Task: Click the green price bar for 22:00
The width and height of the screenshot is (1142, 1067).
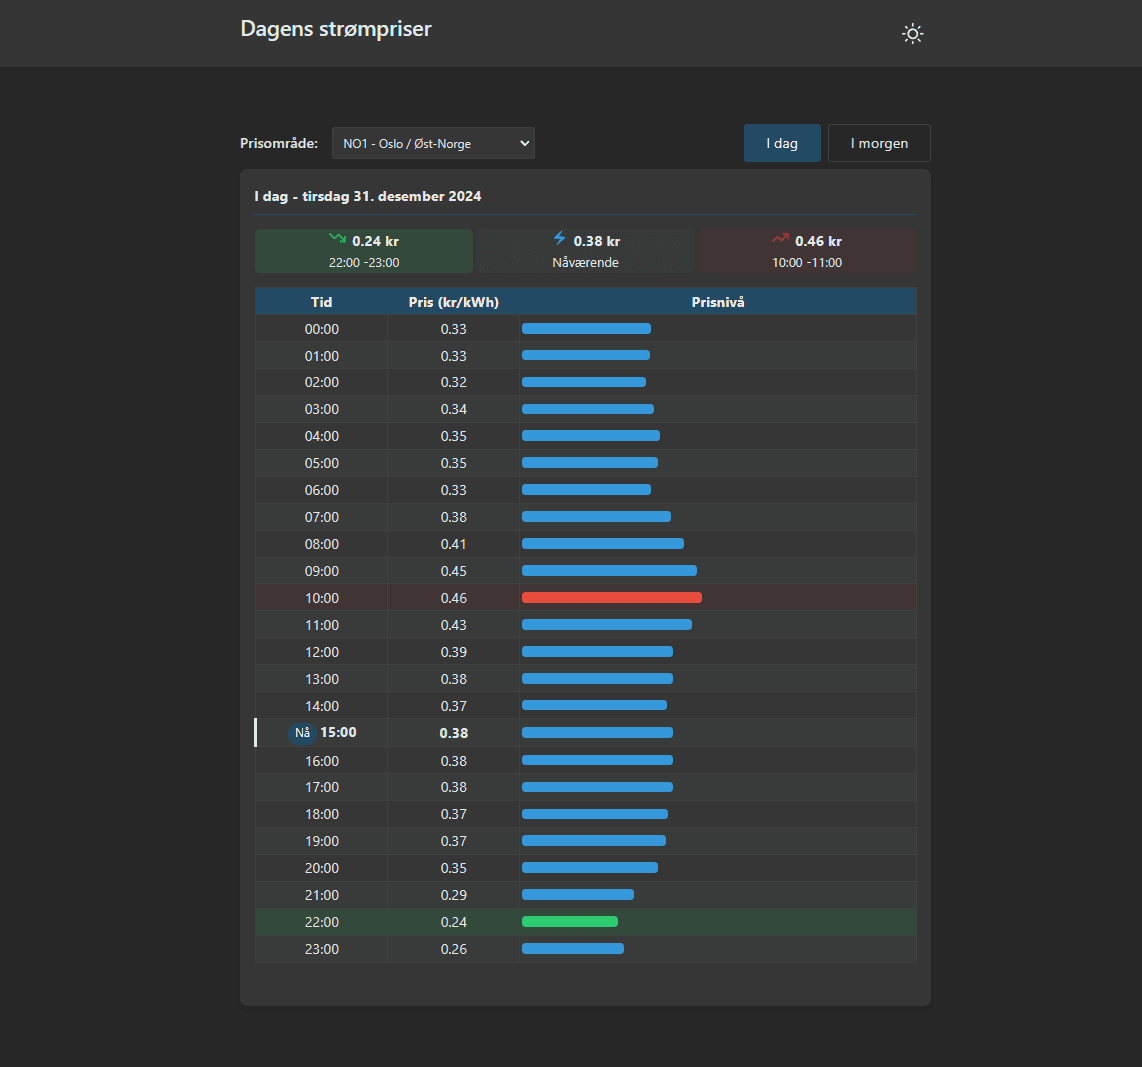Action: (570, 921)
